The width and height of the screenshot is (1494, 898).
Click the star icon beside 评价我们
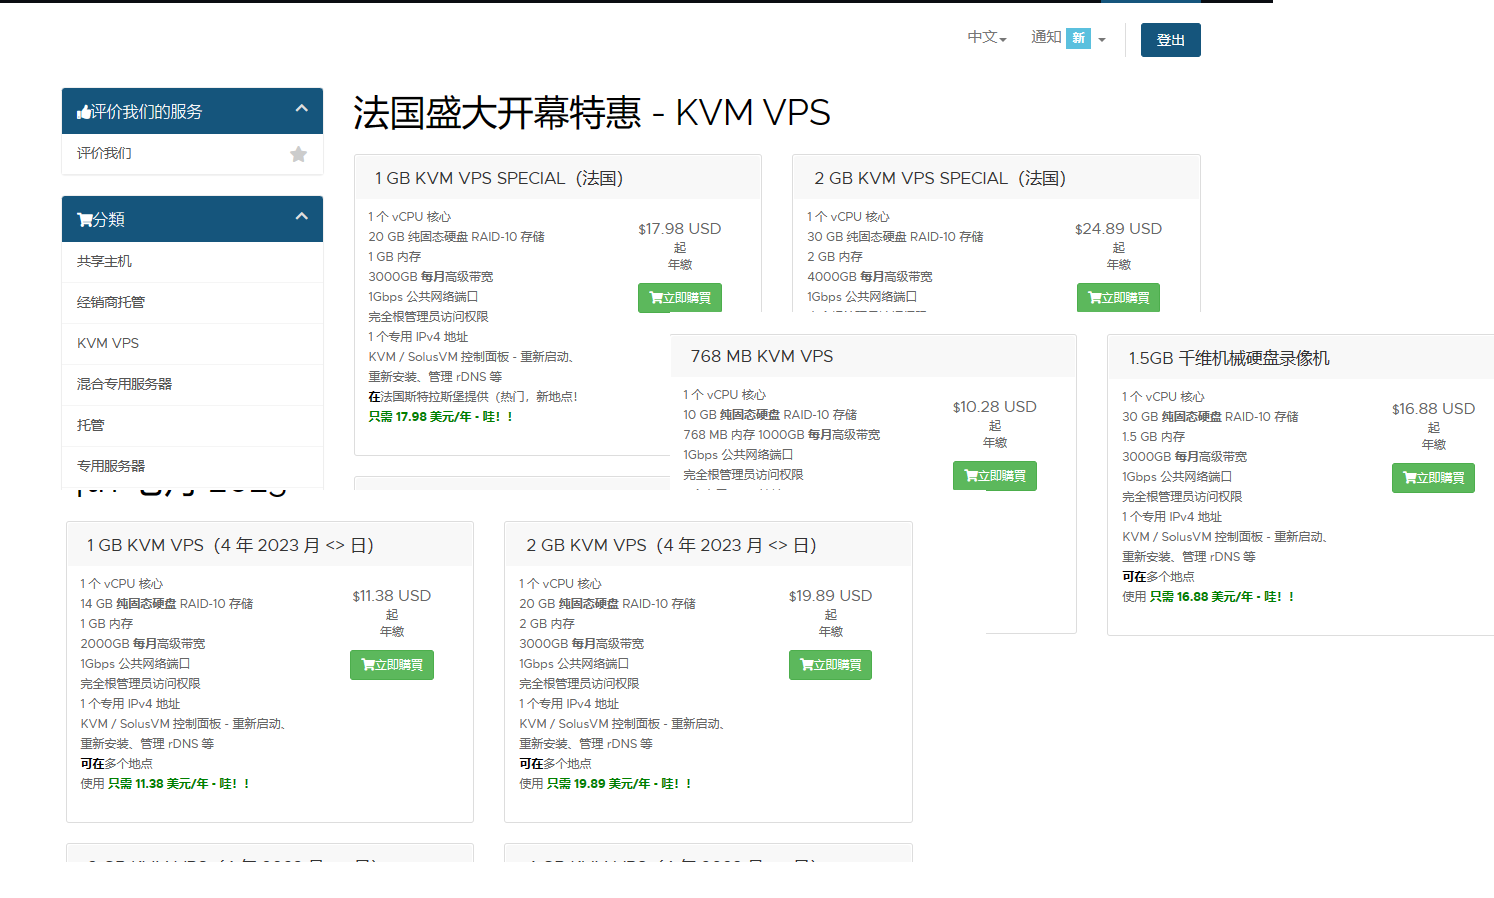pos(298,154)
